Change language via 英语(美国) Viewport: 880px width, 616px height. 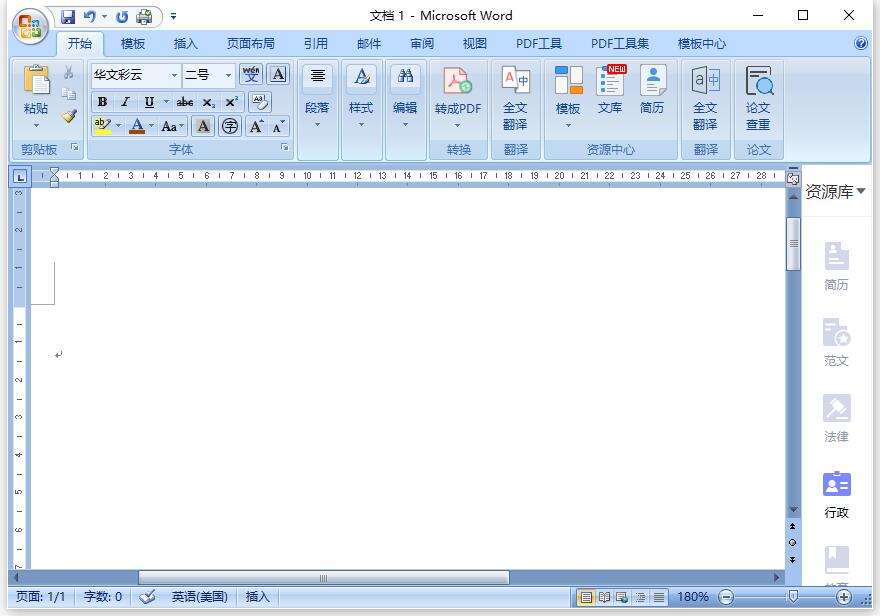(199, 597)
